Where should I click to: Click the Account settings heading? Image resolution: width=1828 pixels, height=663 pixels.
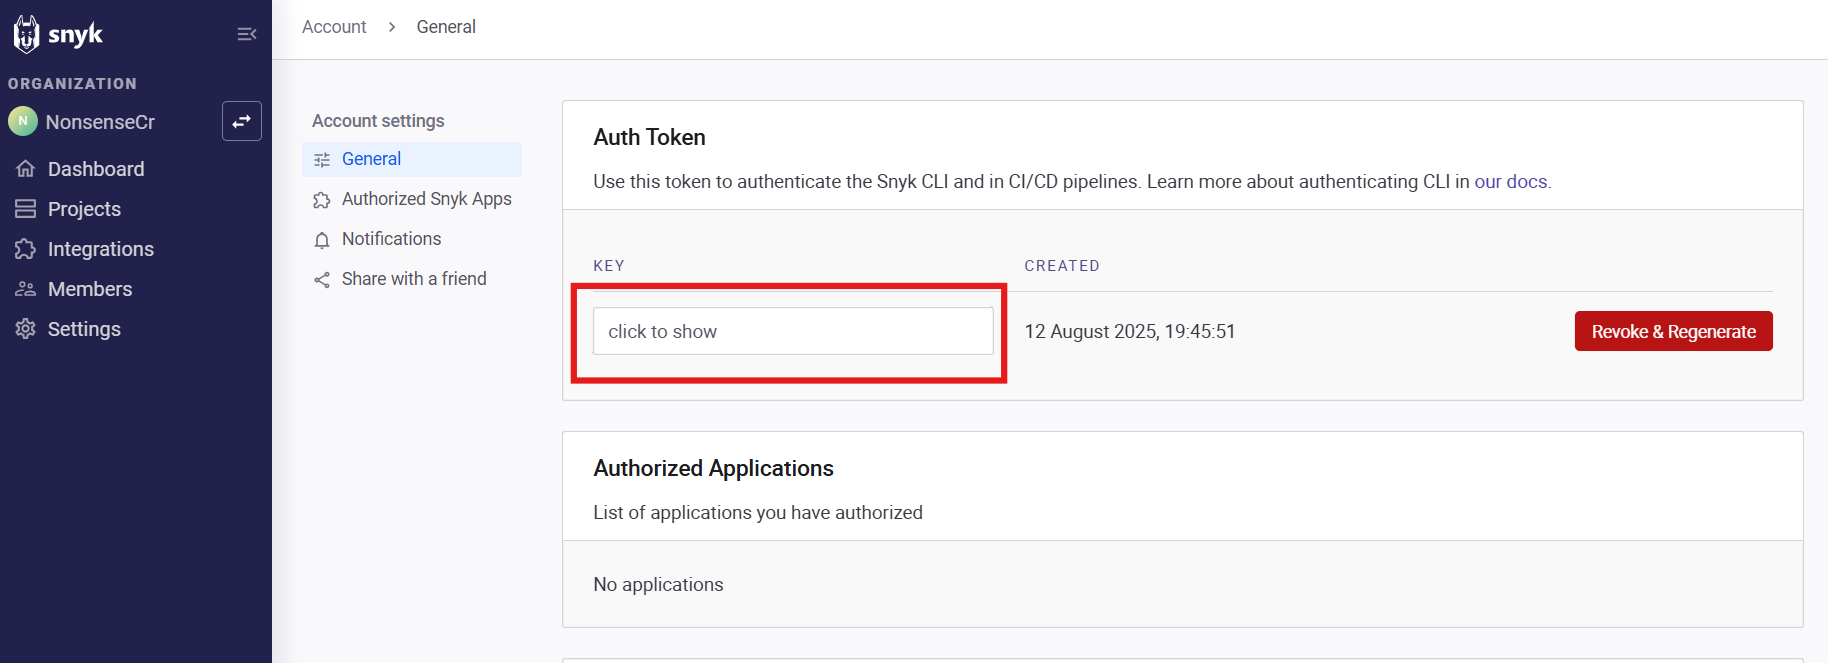(378, 121)
